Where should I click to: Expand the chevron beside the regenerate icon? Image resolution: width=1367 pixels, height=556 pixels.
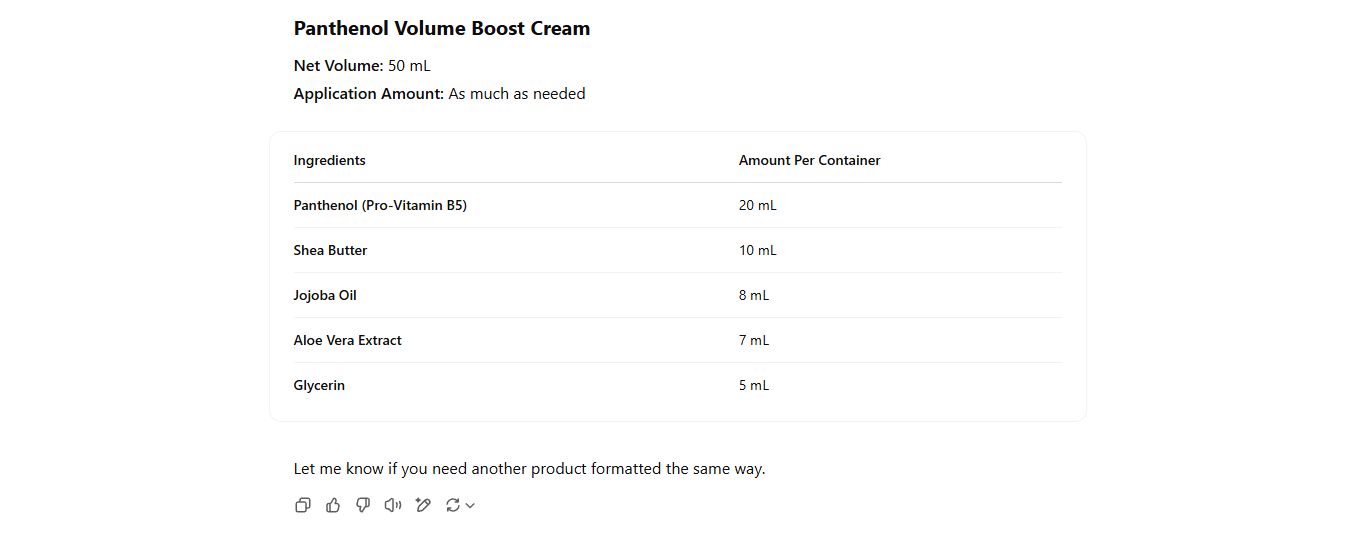point(470,506)
